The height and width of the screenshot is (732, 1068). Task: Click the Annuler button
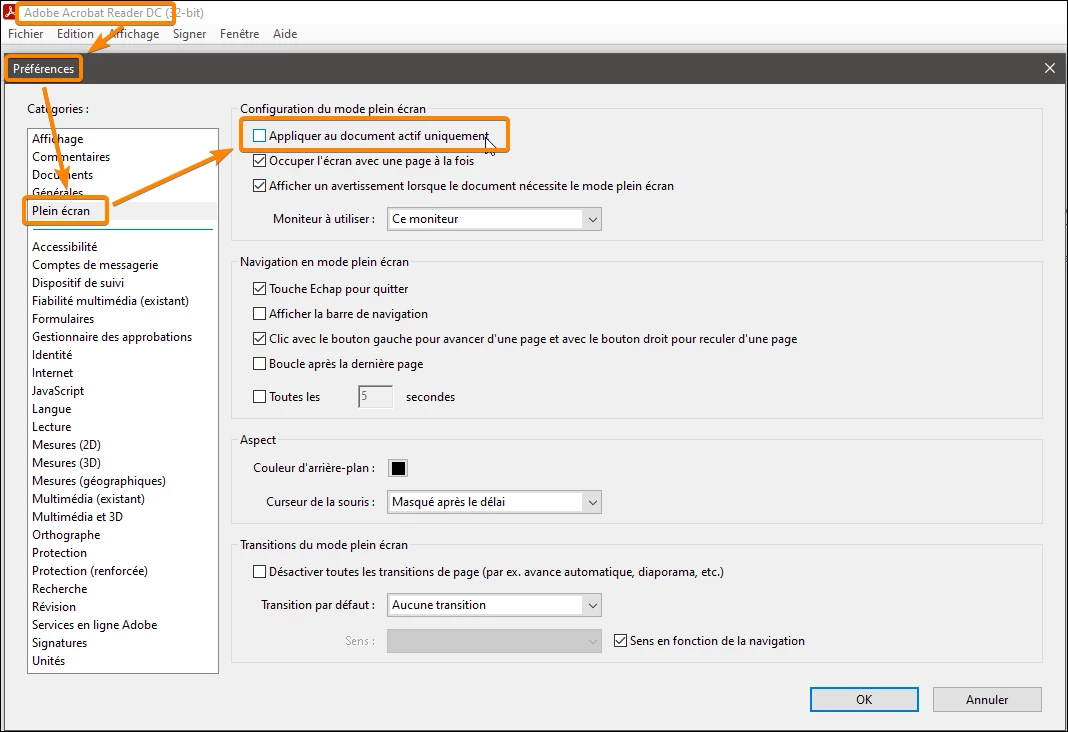[987, 699]
